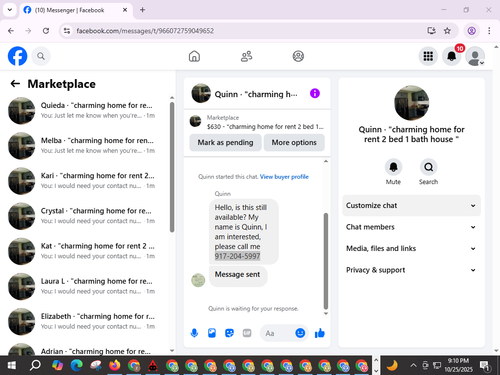Open the Facebook menu grid icon
Viewport: 500px width, 375px height.
coord(428,56)
